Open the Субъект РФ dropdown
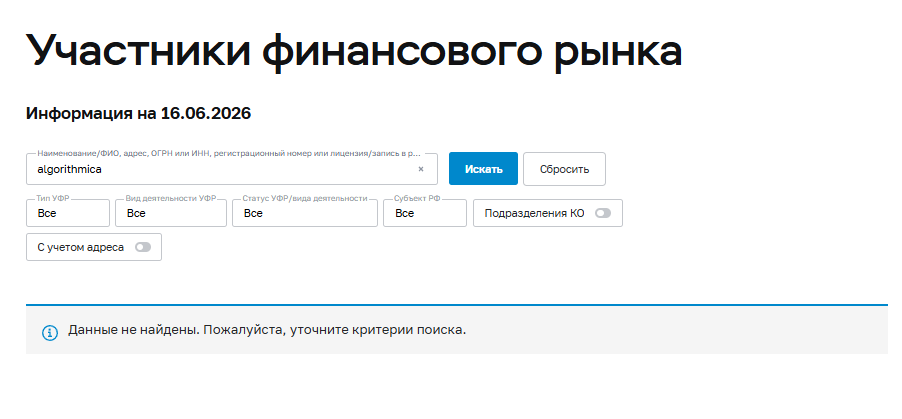 coord(425,213)
